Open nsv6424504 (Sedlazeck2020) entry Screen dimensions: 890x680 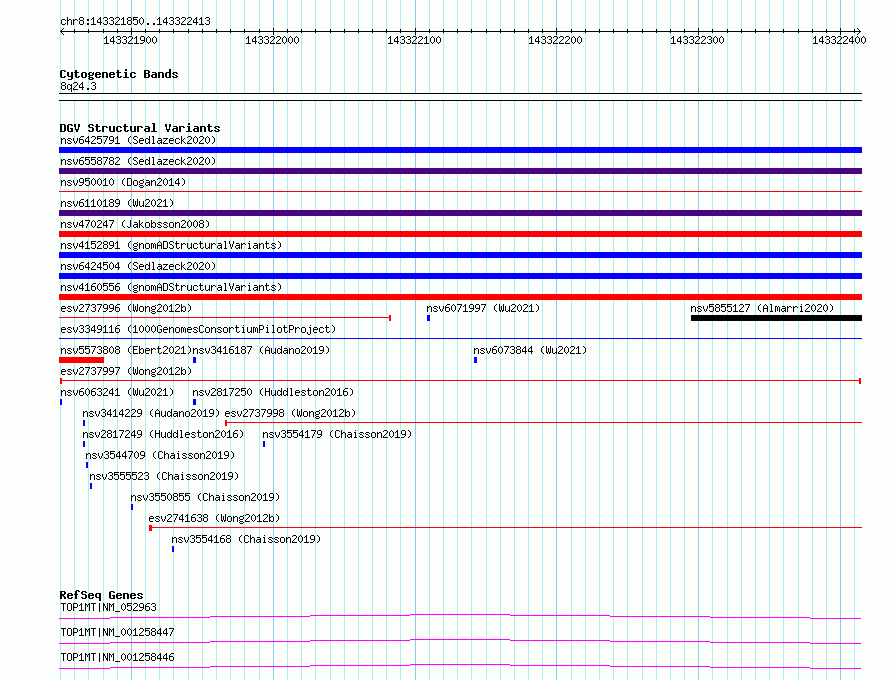click(138, 266)
